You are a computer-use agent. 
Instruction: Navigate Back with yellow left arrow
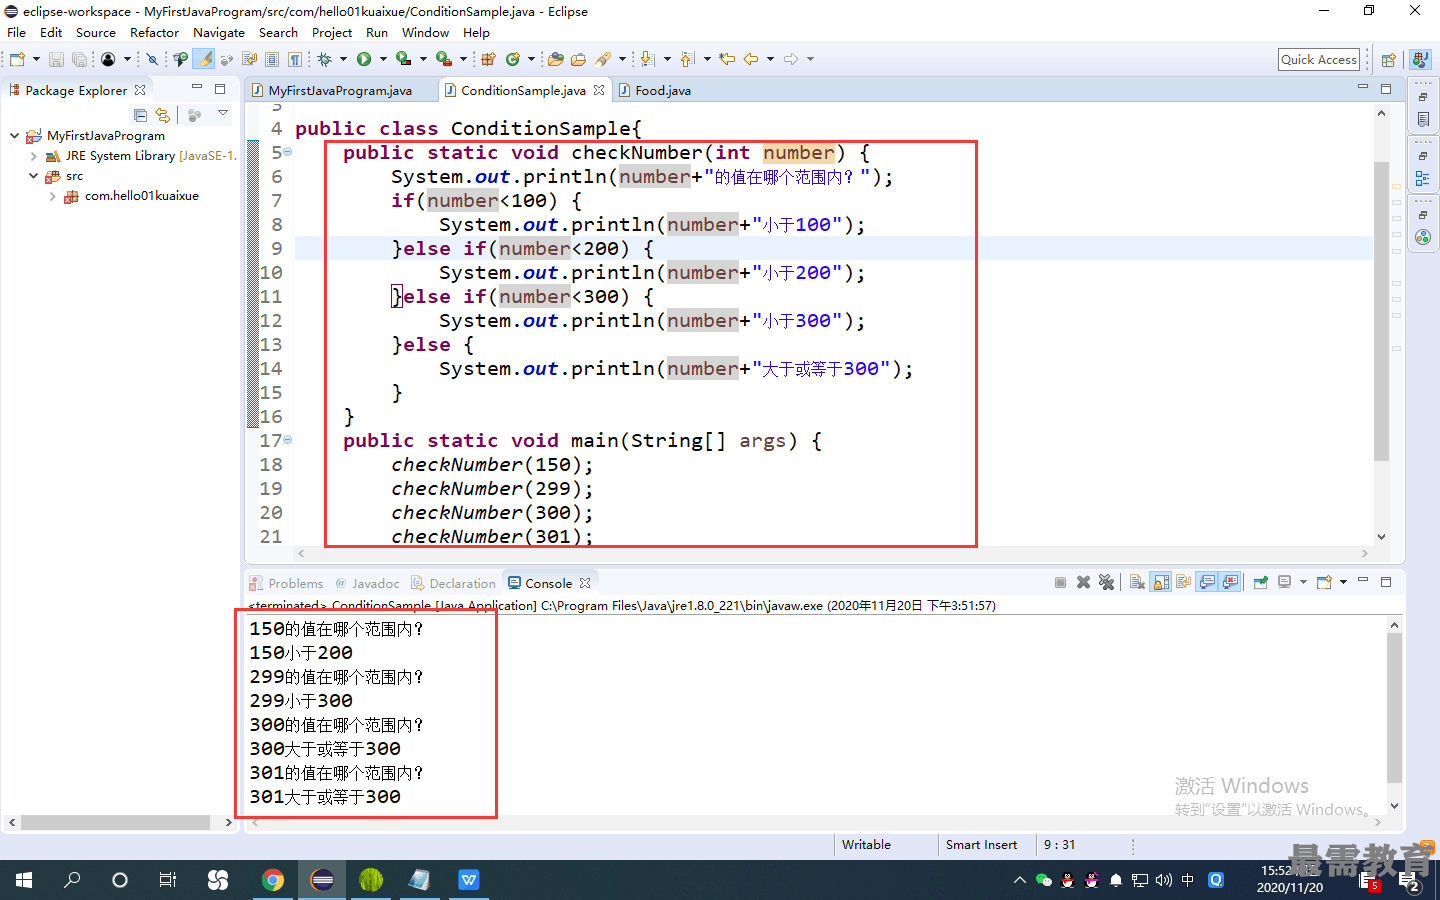pos(750,59)
